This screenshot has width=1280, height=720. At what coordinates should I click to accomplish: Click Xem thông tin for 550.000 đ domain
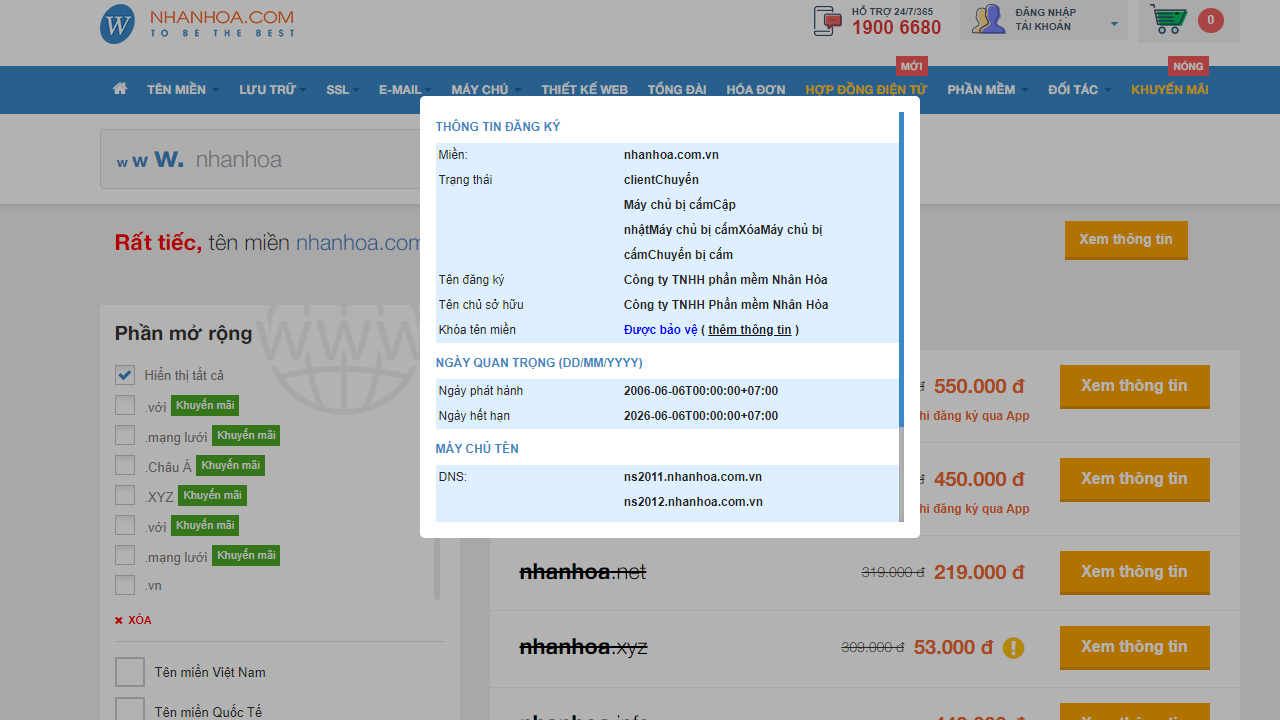click(x=1135, y=386)
